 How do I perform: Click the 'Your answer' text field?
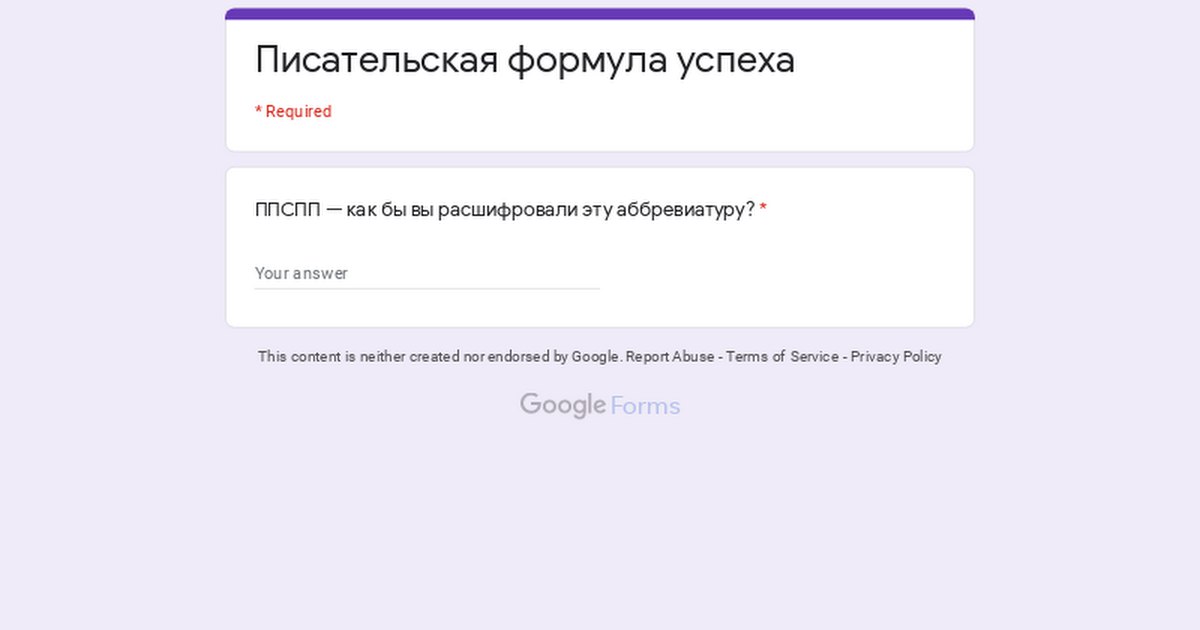coord(427,273)
